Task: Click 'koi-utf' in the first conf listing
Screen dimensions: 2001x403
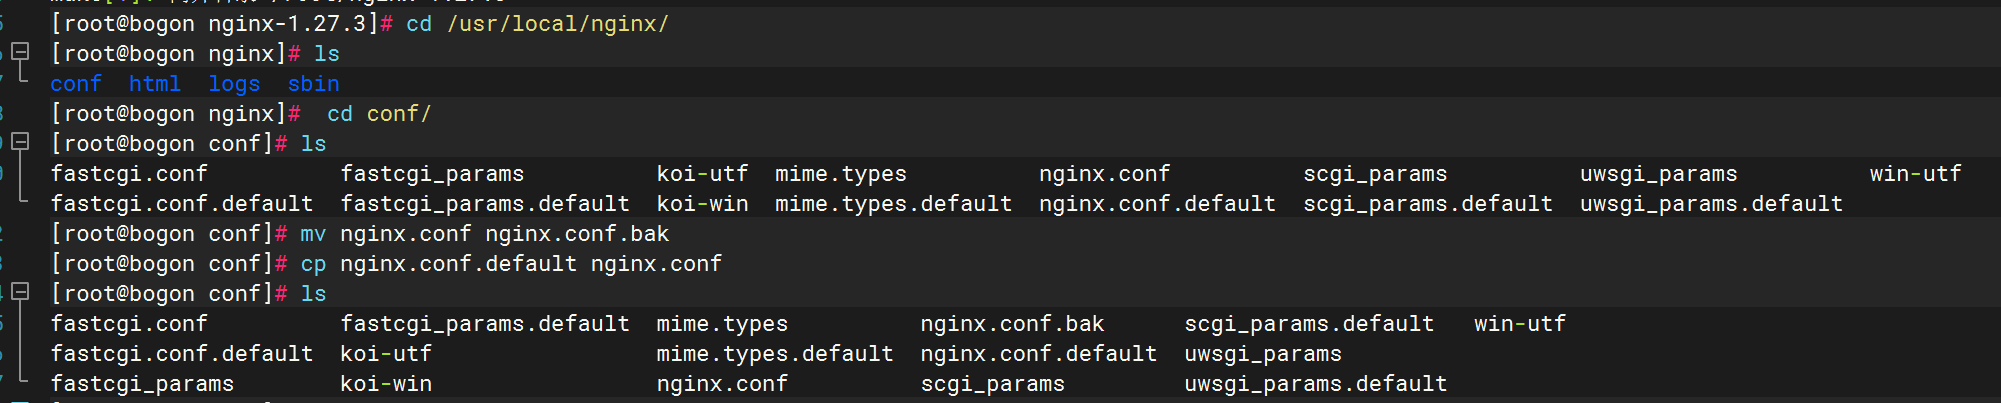Action: point(702,174)
